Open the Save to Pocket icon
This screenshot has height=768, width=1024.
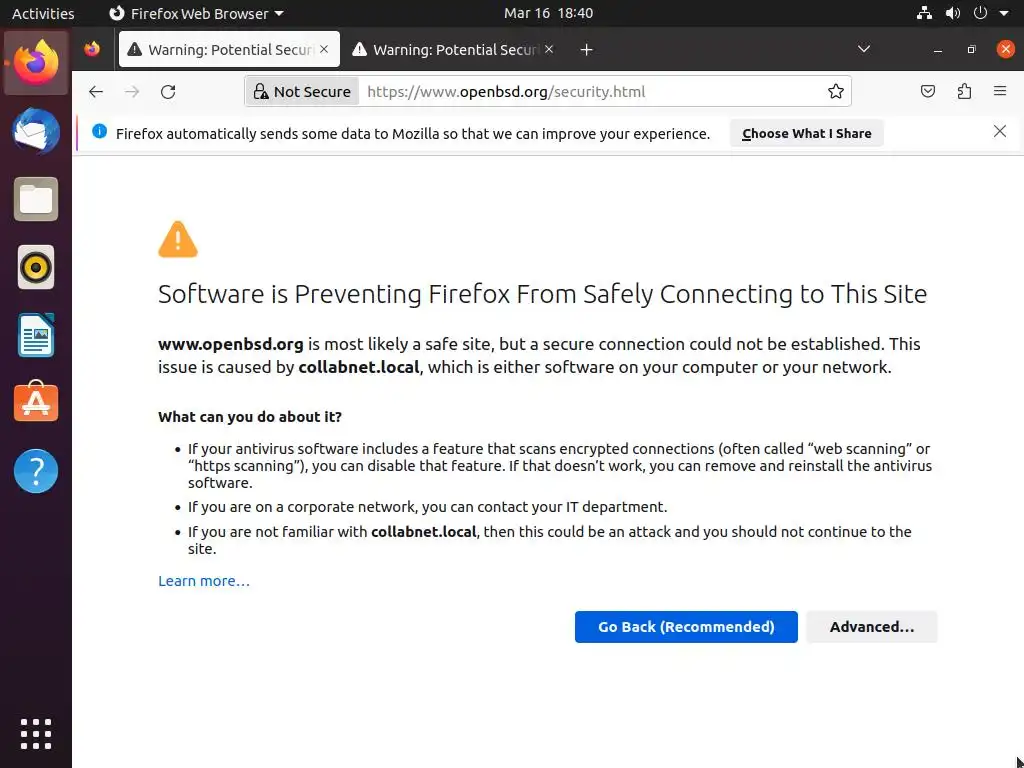tap(928, 92)
